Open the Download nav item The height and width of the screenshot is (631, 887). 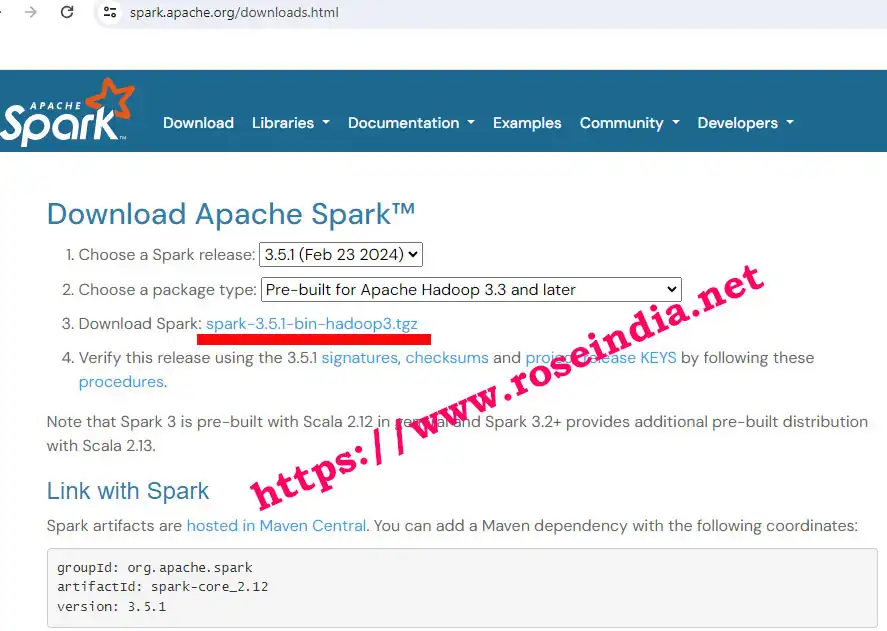(198, 123)
